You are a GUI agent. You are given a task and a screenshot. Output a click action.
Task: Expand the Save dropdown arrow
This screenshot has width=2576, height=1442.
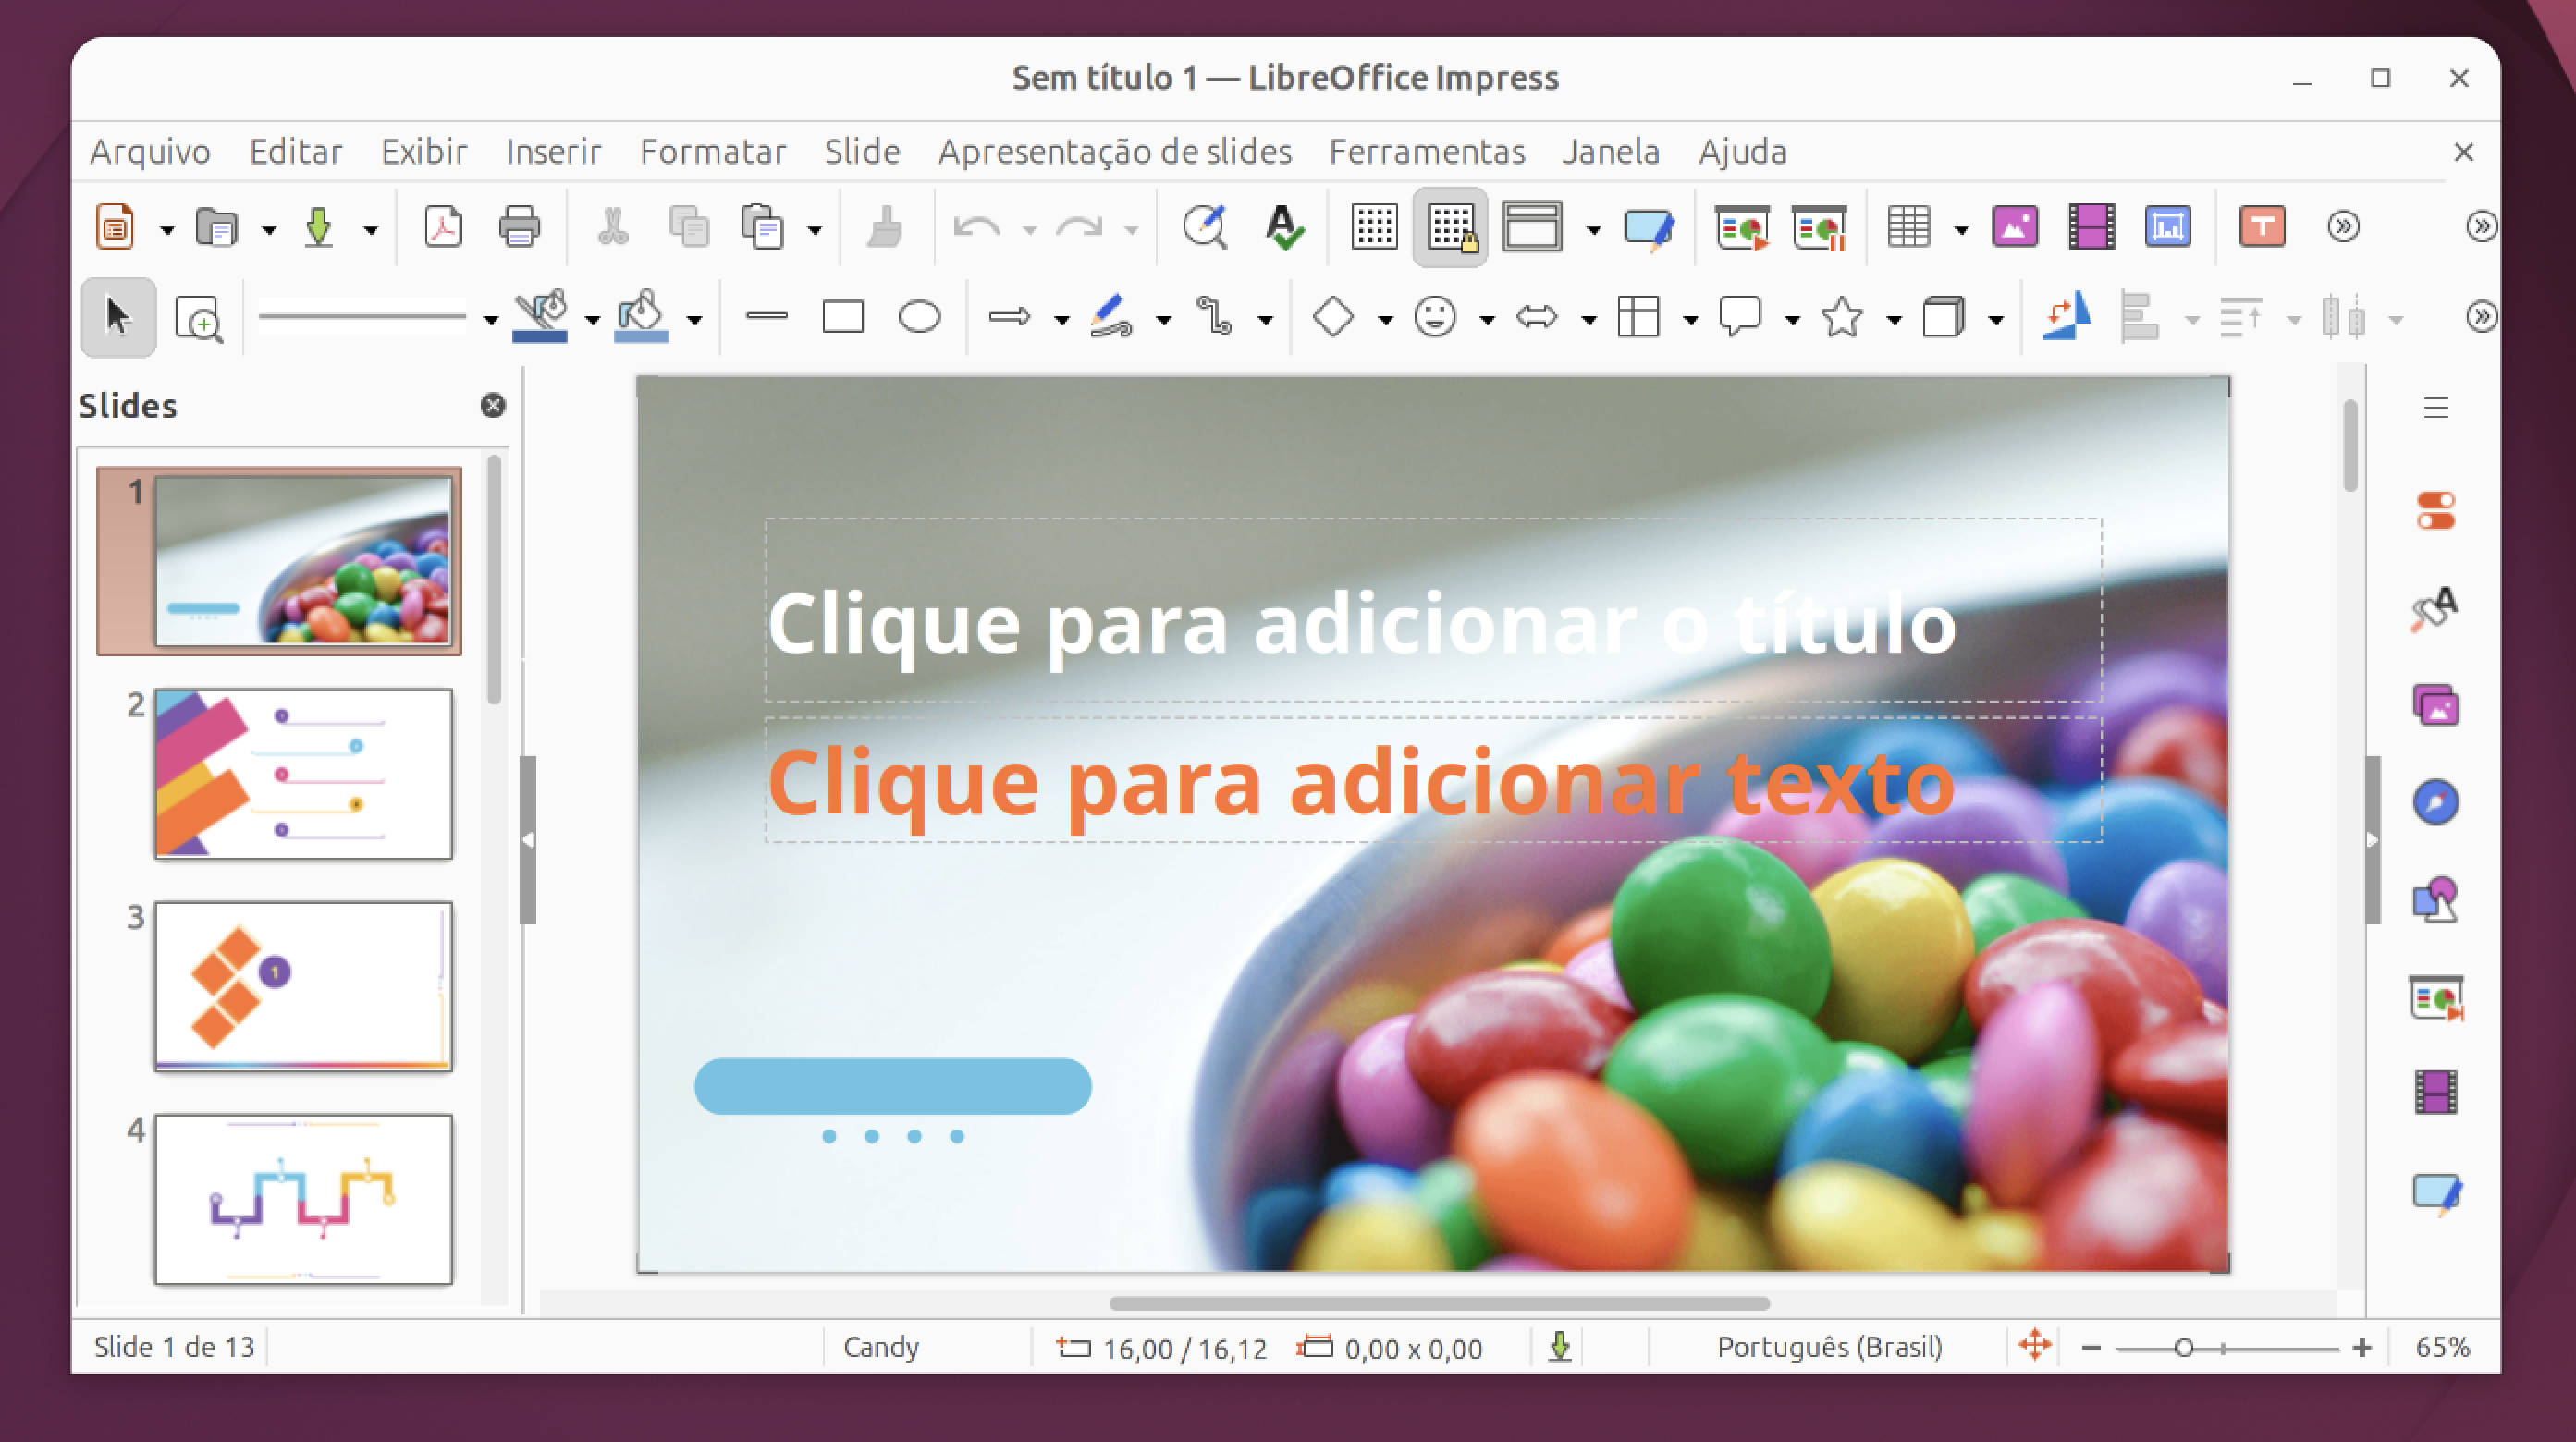[x=370, y=230]
